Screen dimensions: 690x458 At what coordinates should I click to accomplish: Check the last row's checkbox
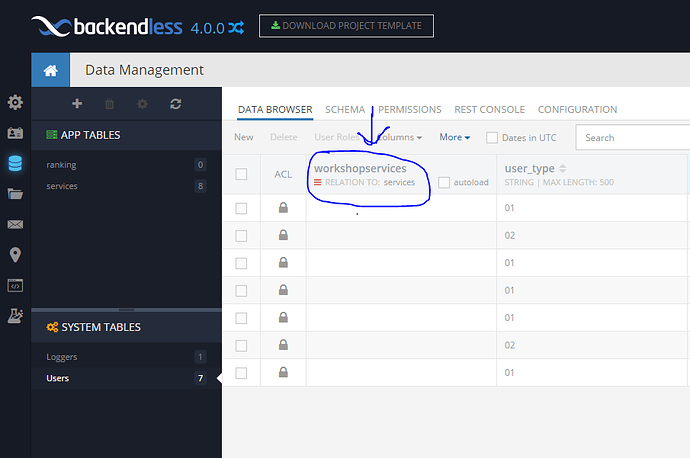click(241, 373)
